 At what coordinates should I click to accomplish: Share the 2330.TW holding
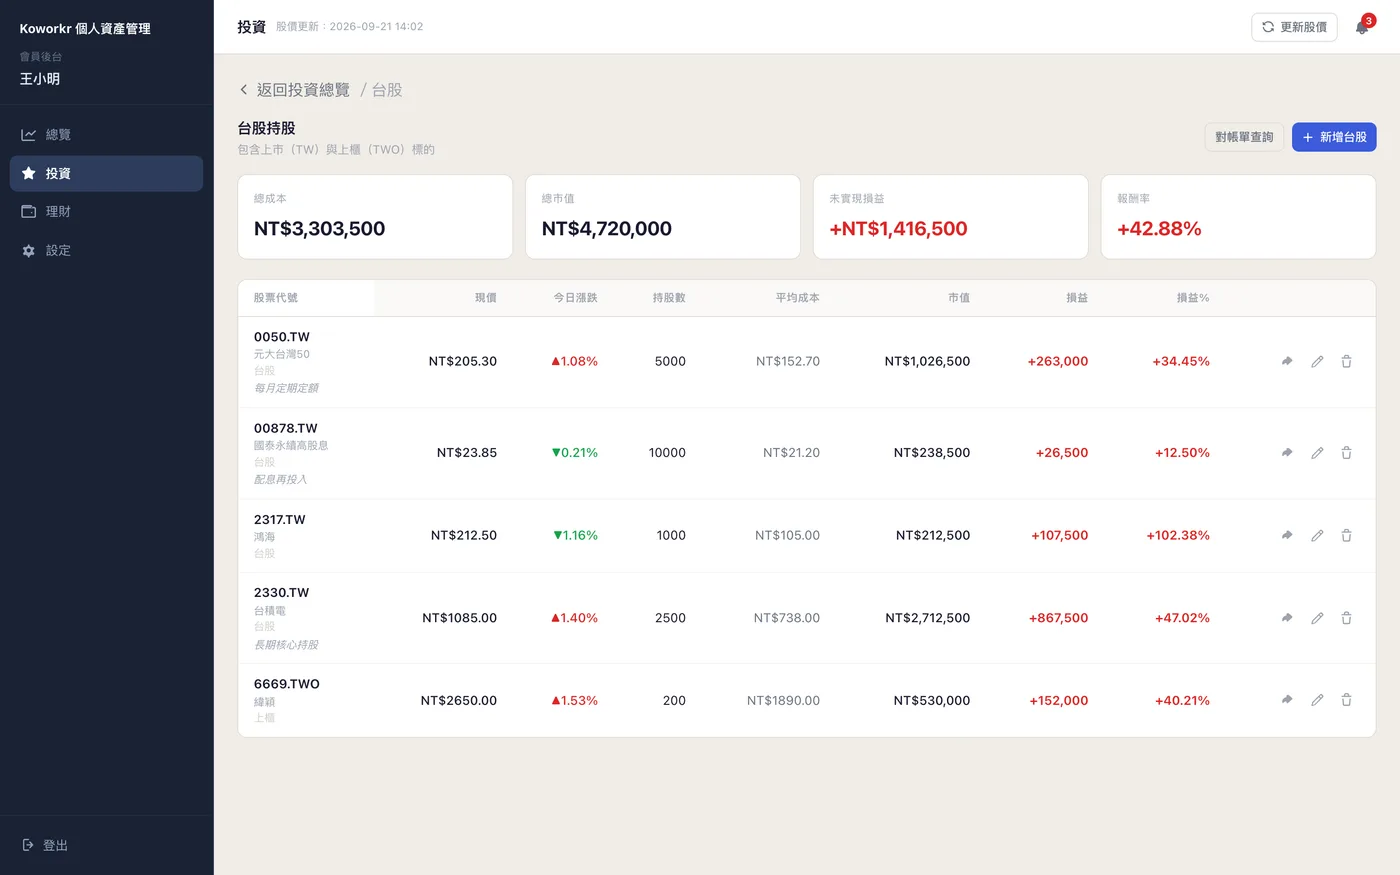tap(1287, 618)
